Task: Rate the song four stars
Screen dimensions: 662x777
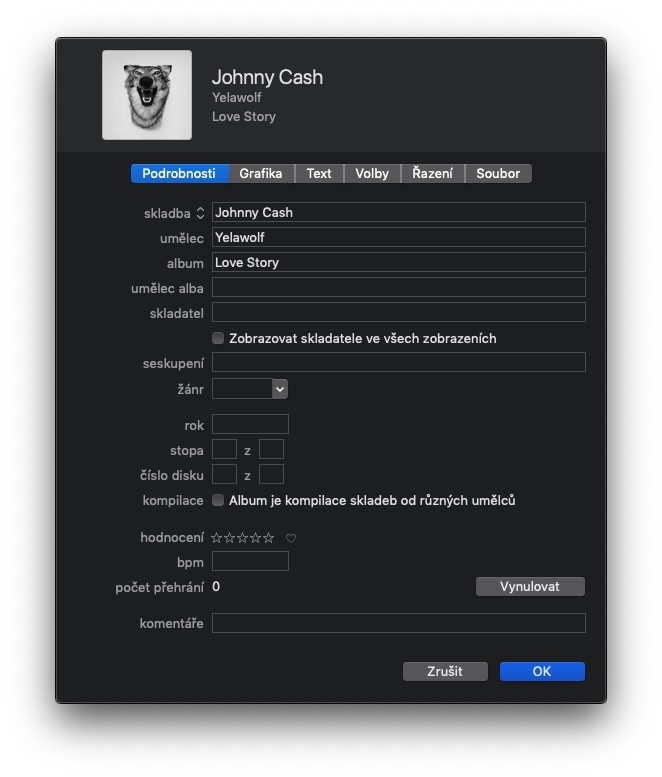Action: [x=255, y=538]
